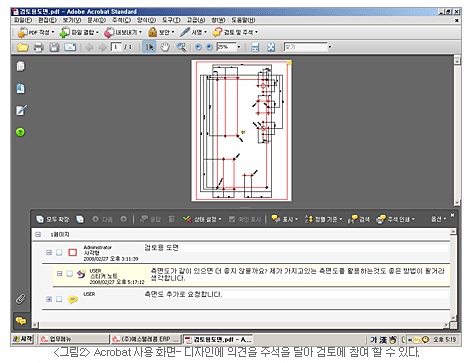Collapse the Administrator rectangle comment thread
The image size is (470, 363).
pyautogui.click(x=49, y=252)
